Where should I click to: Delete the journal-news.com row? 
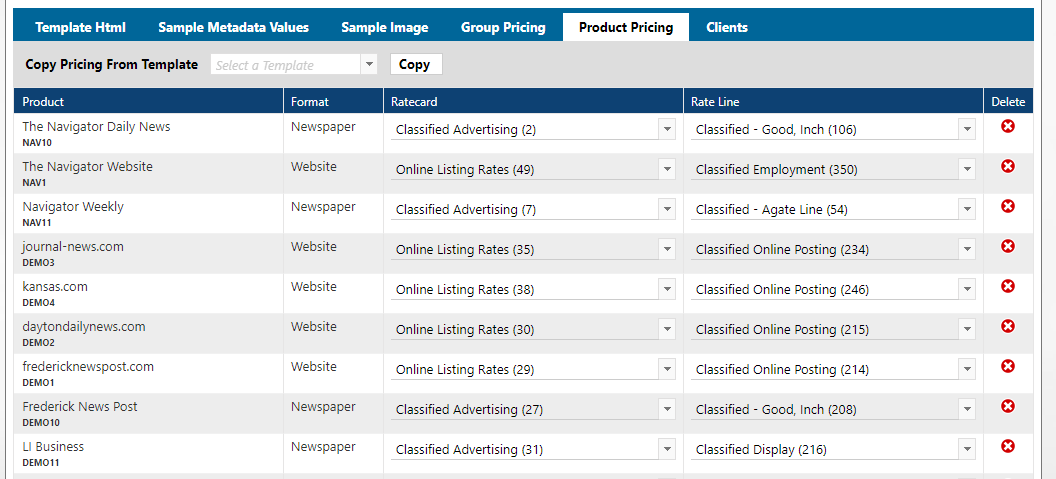[x=1008, y=246]
